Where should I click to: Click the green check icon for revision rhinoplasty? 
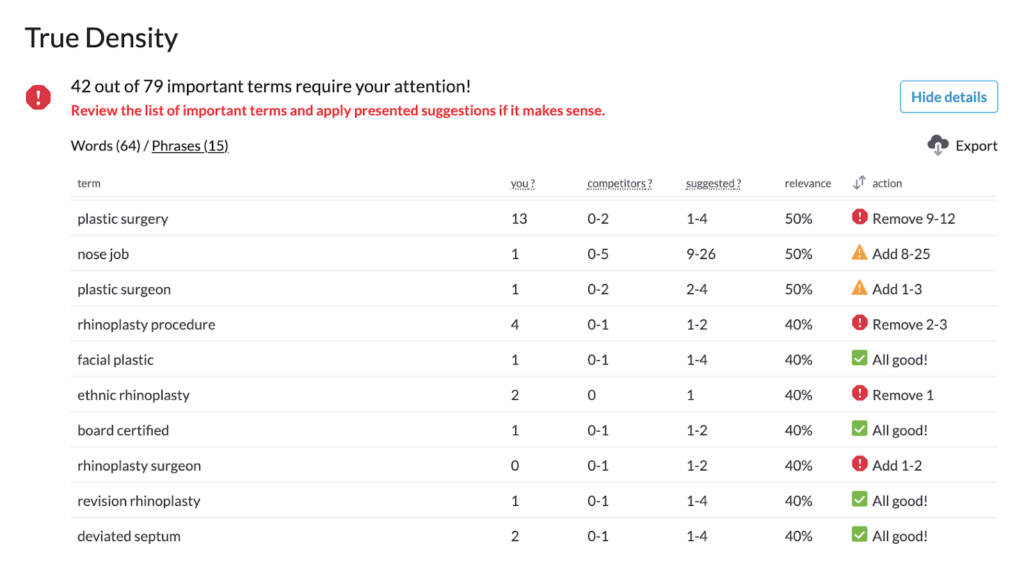859,499
